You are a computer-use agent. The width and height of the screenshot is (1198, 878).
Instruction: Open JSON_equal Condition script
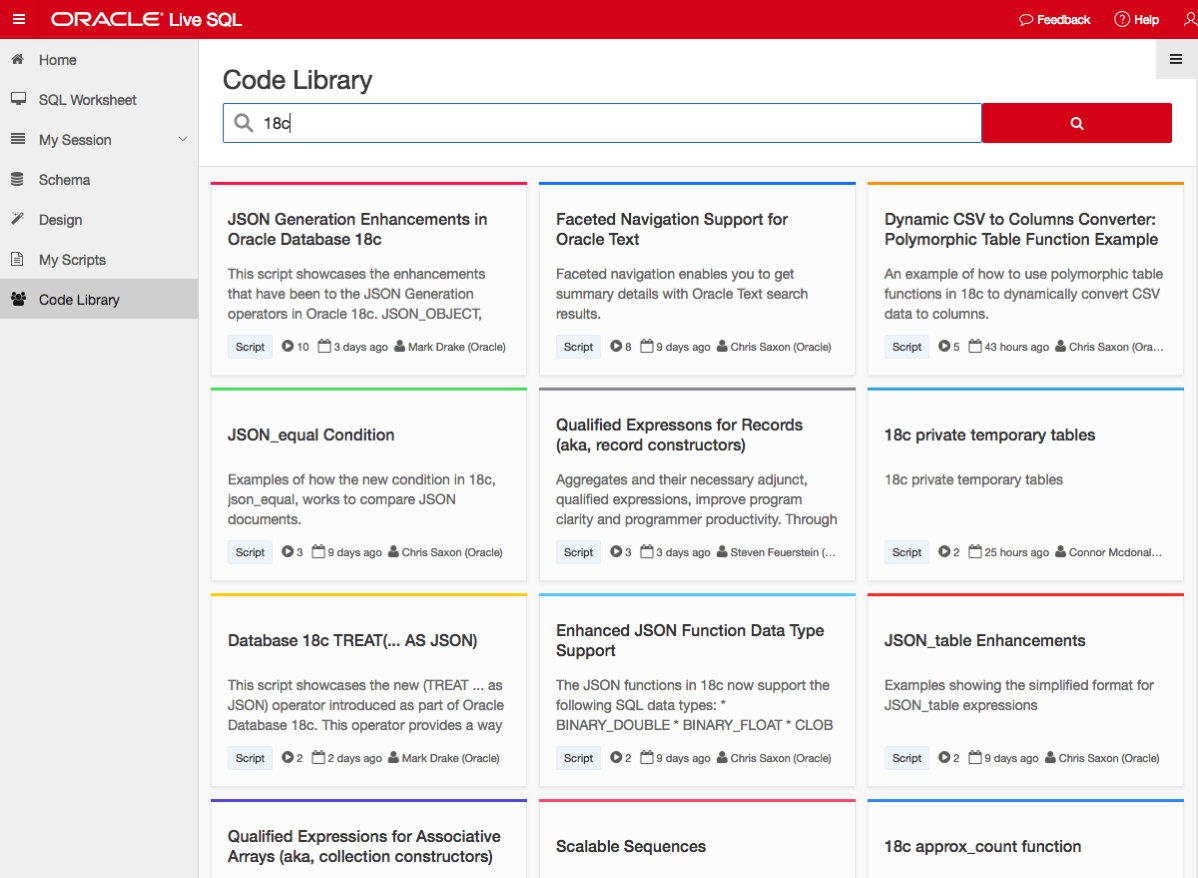click(x=311, y=435)
